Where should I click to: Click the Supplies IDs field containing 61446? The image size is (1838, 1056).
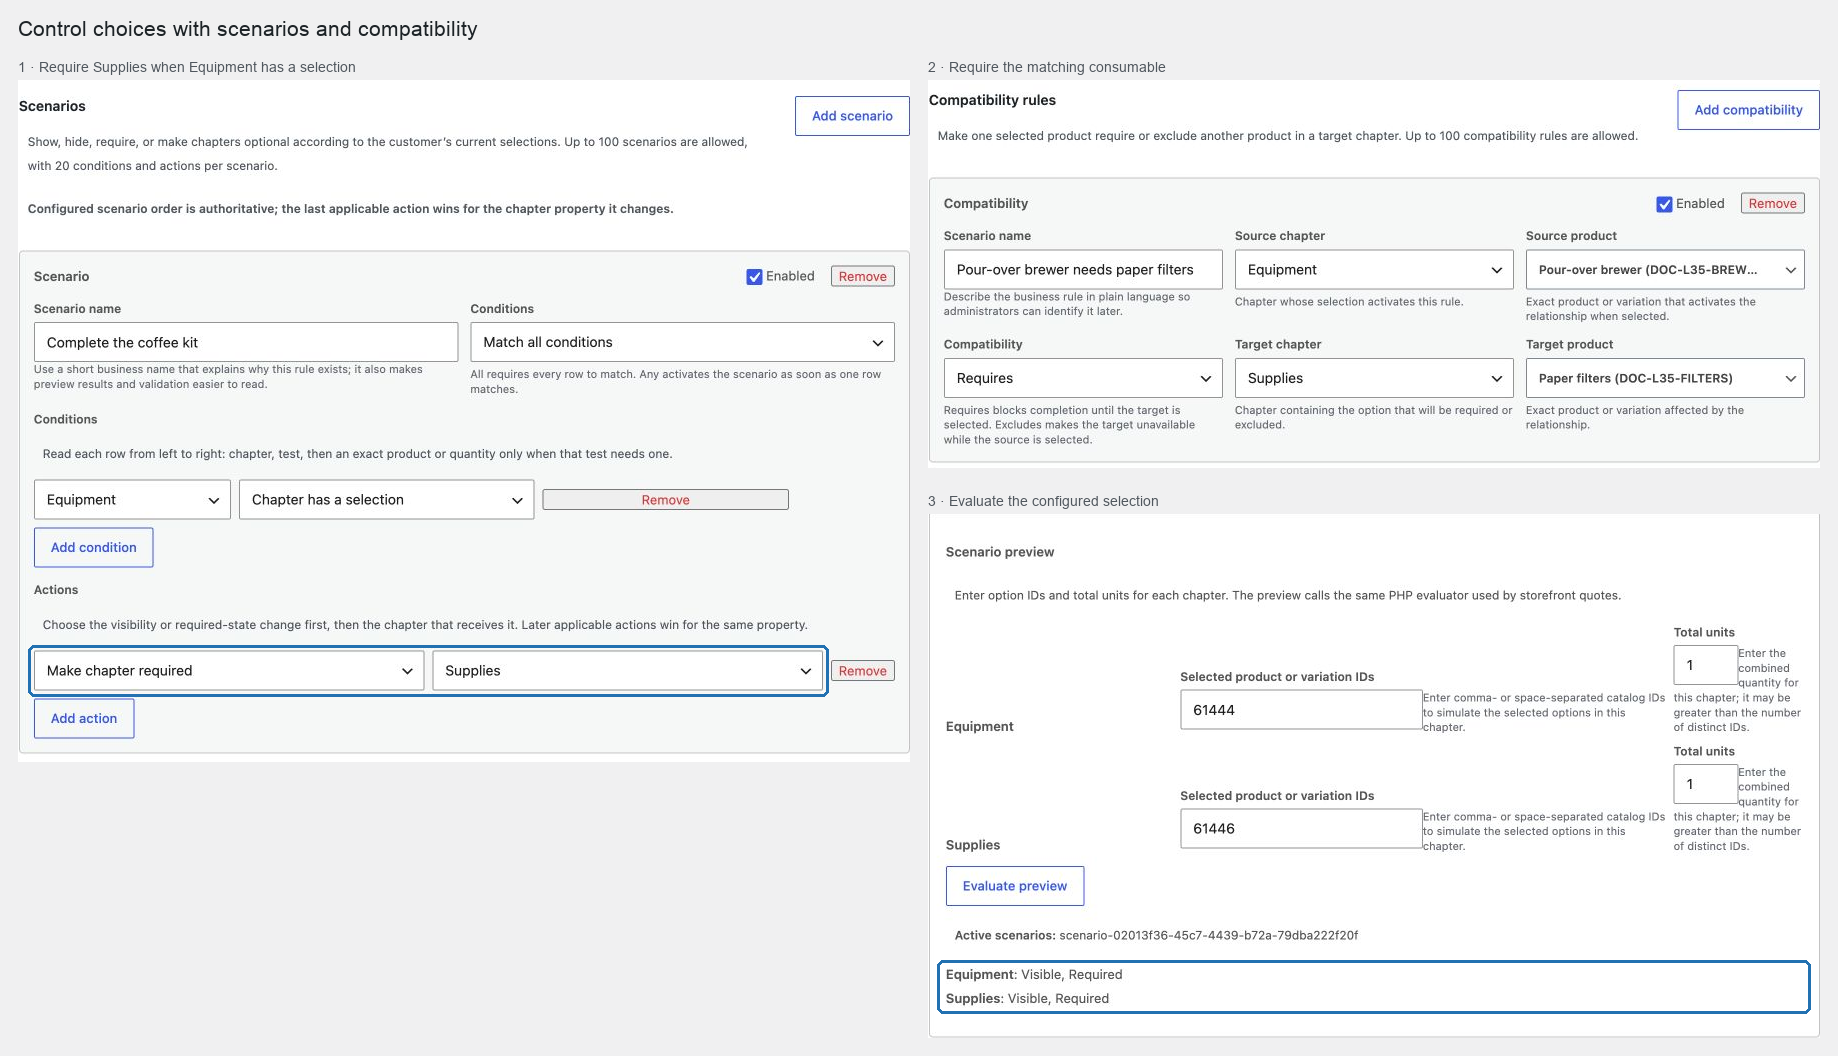coord(1301,829)
